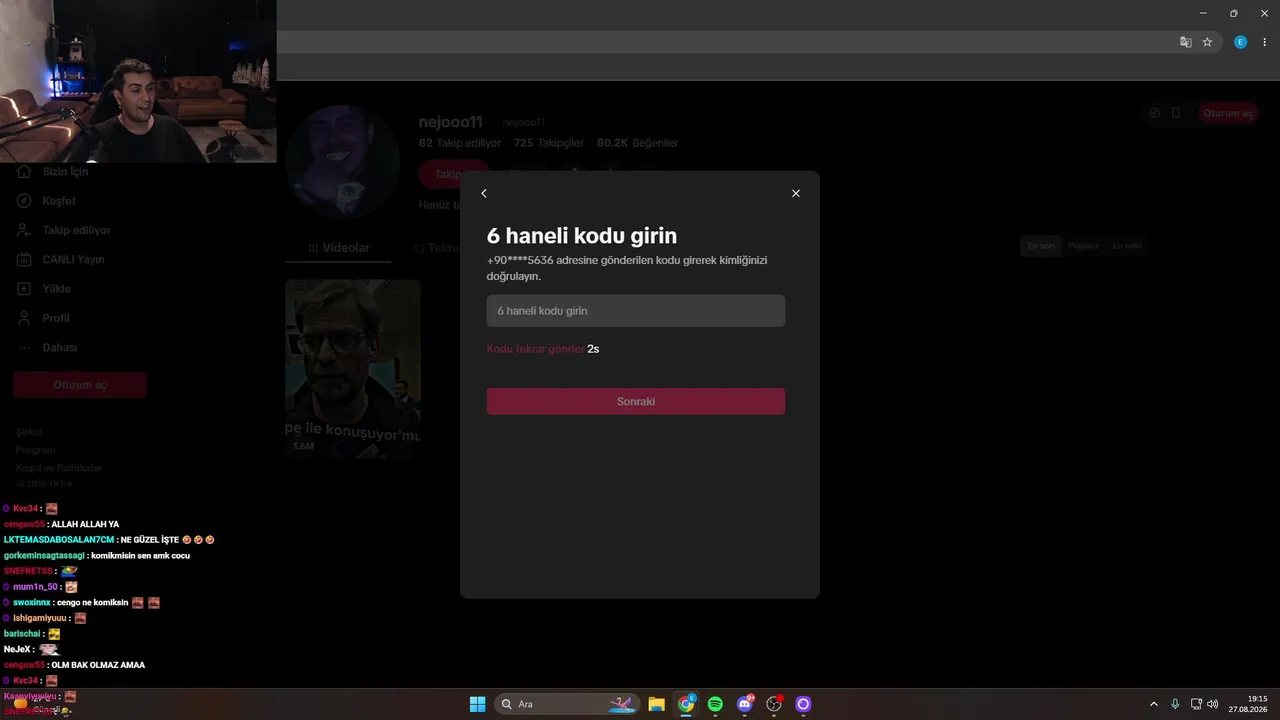Click the Oturum aç button in the page header
1280x720 pixels.
tap(1228, 113)
